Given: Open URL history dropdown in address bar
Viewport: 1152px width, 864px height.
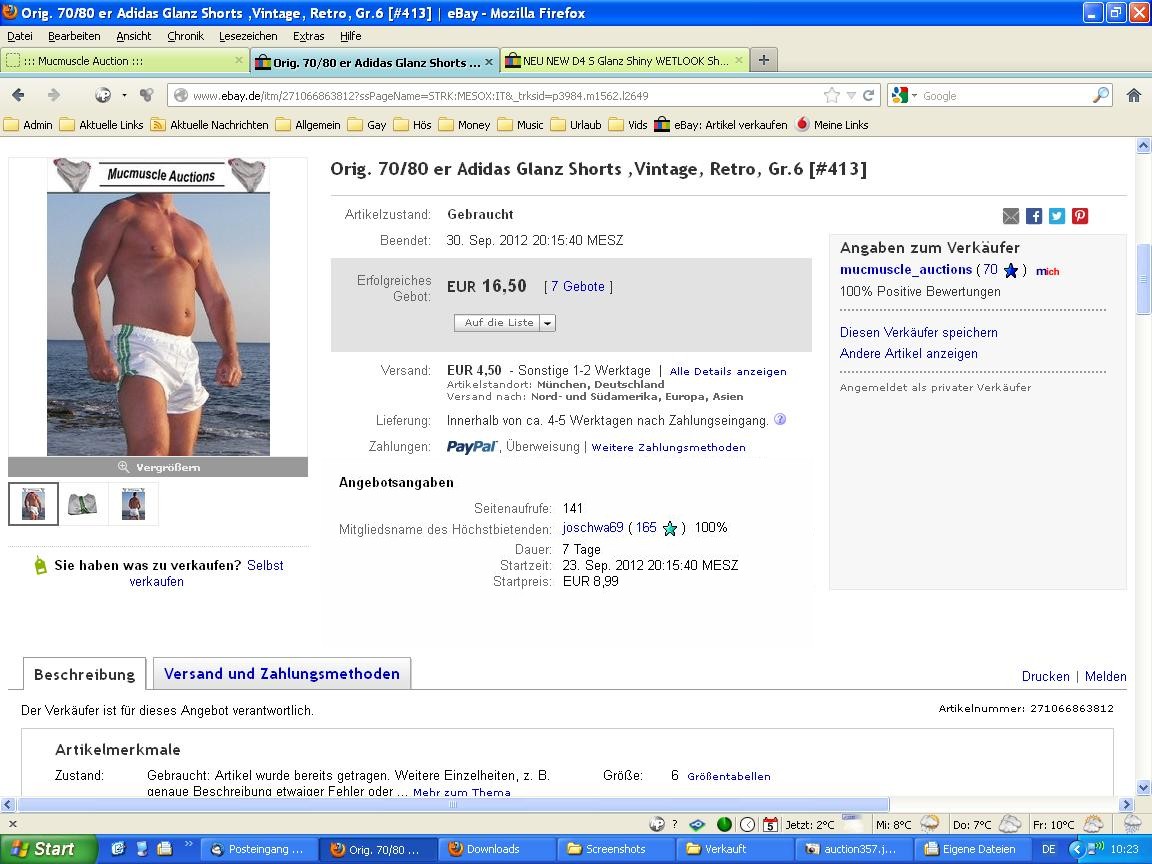Looking at the screenshot, I should point(851,96).
